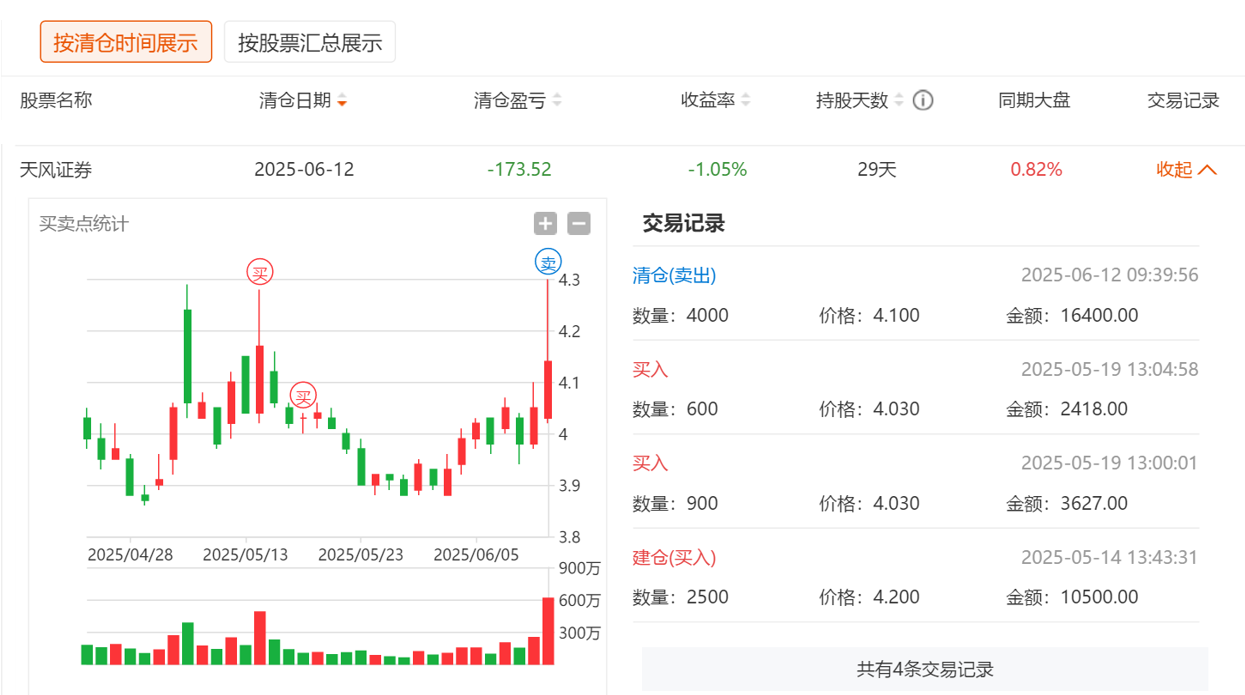The image size is (1245, 695).
Task: Click tallest red volume bar at right
Action: coord(548,631)
